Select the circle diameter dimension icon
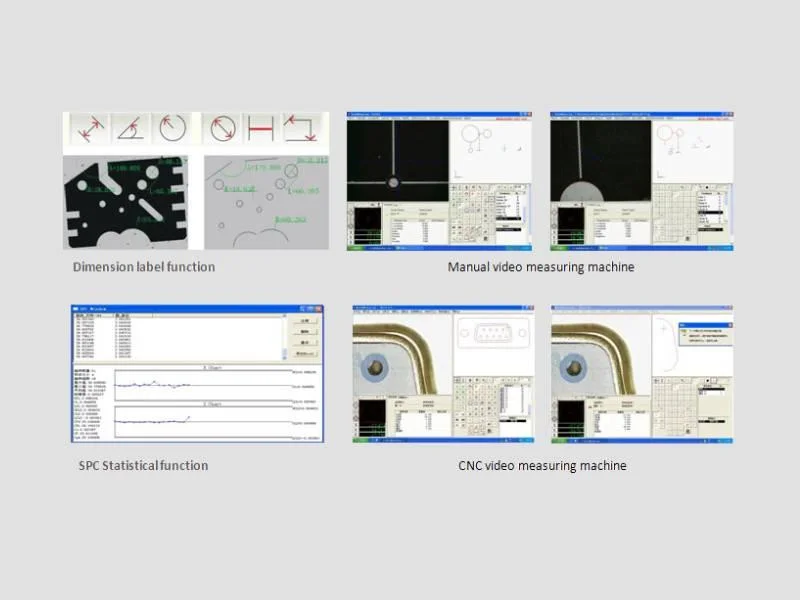 pyautogui.click(x=222, y=128)
